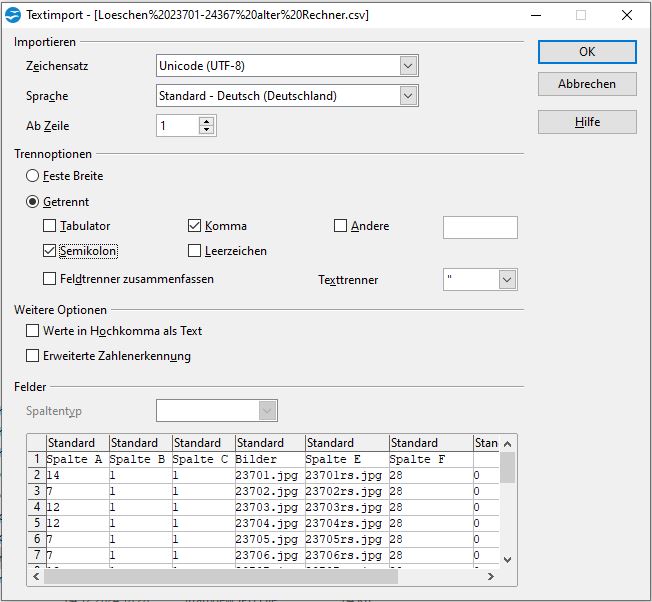Viewport: 652px width, 602px height.
Task: Check Werte in Hochkomma als Text
Action: (32, 331)
